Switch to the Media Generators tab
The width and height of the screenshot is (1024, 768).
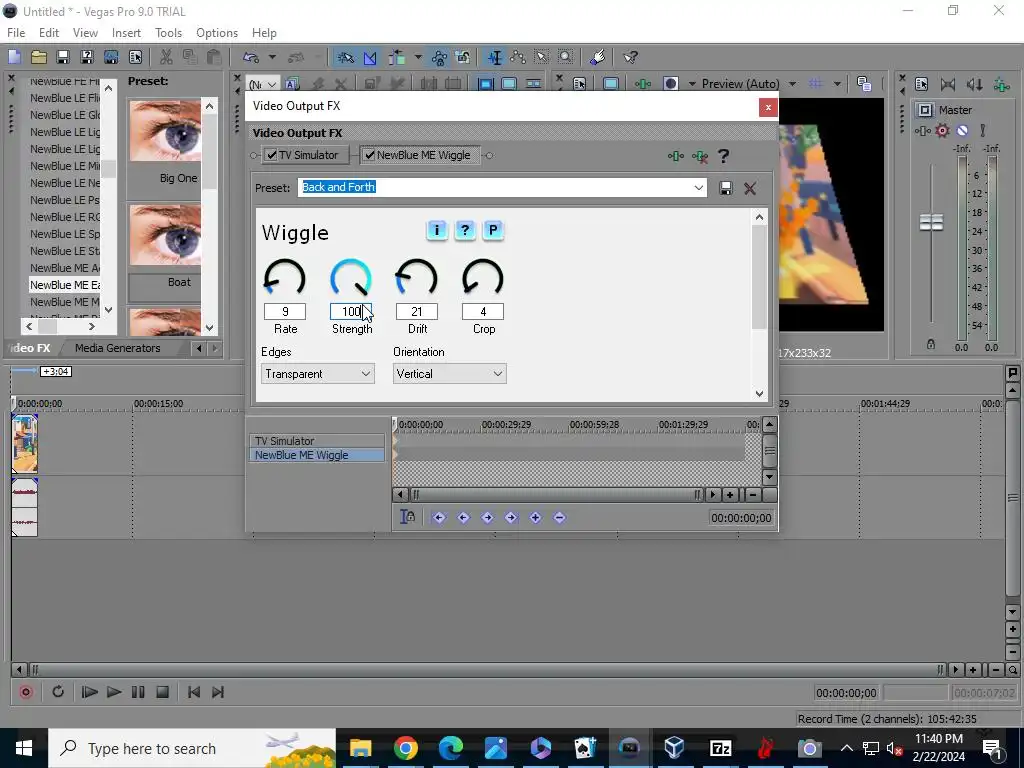pyautogui.click(x=118, y=348)
